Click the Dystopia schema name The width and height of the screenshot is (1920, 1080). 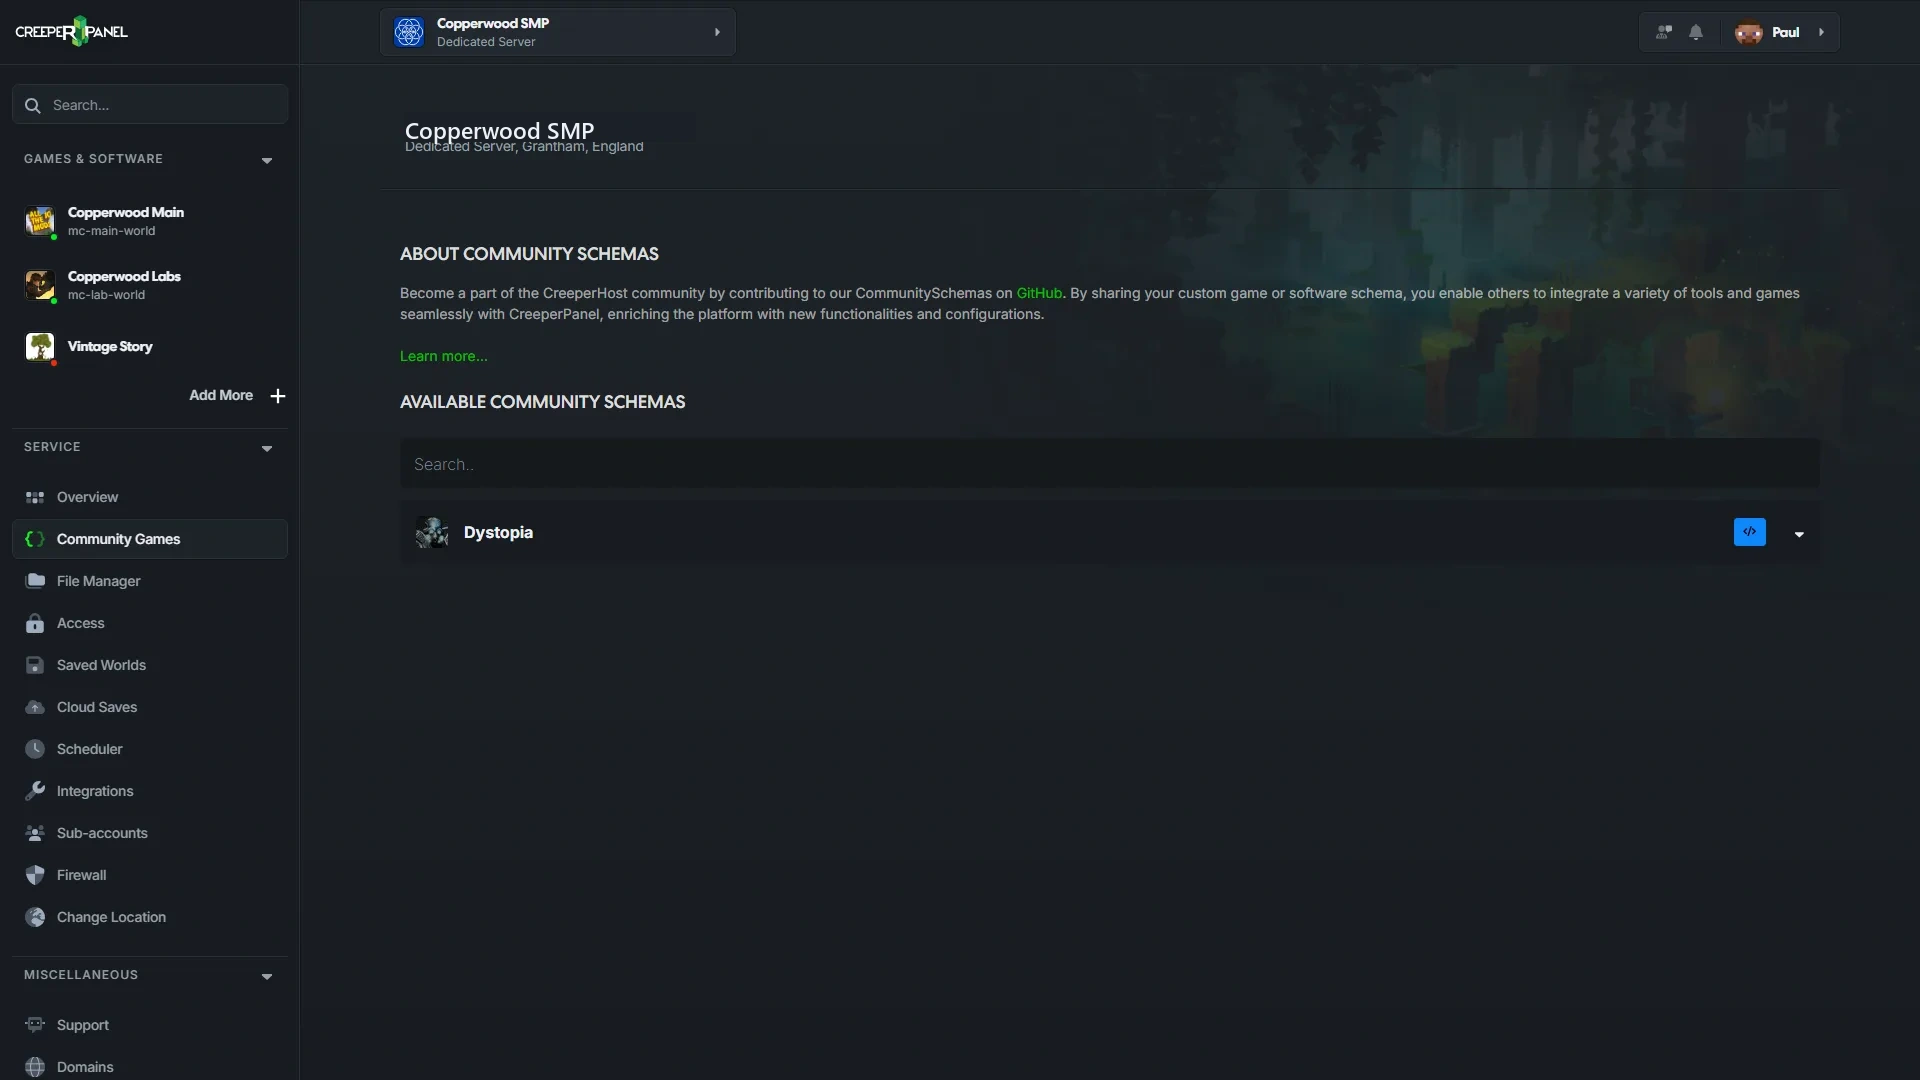click(498, 533)
